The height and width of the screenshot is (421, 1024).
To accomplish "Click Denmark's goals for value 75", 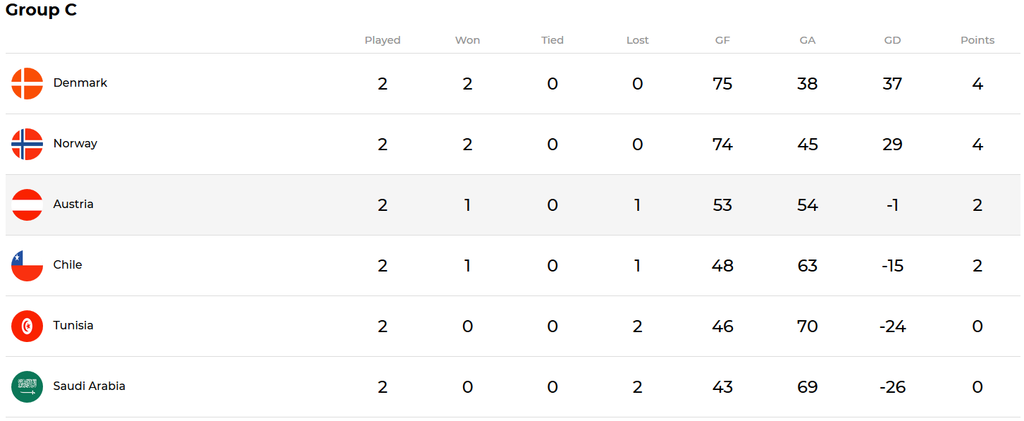I will [722, 84].
